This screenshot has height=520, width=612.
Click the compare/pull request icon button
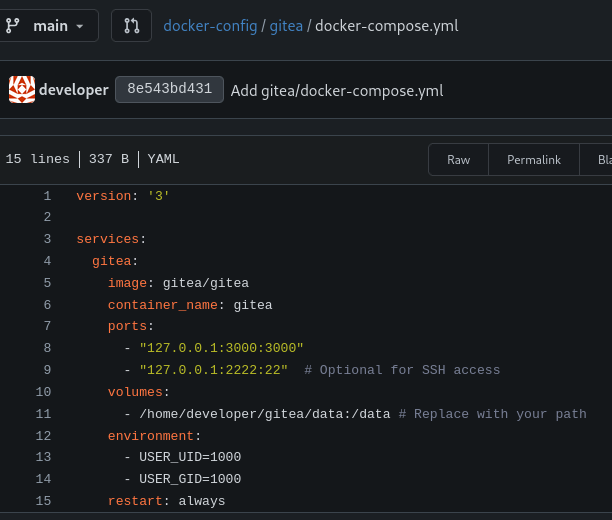132,26
